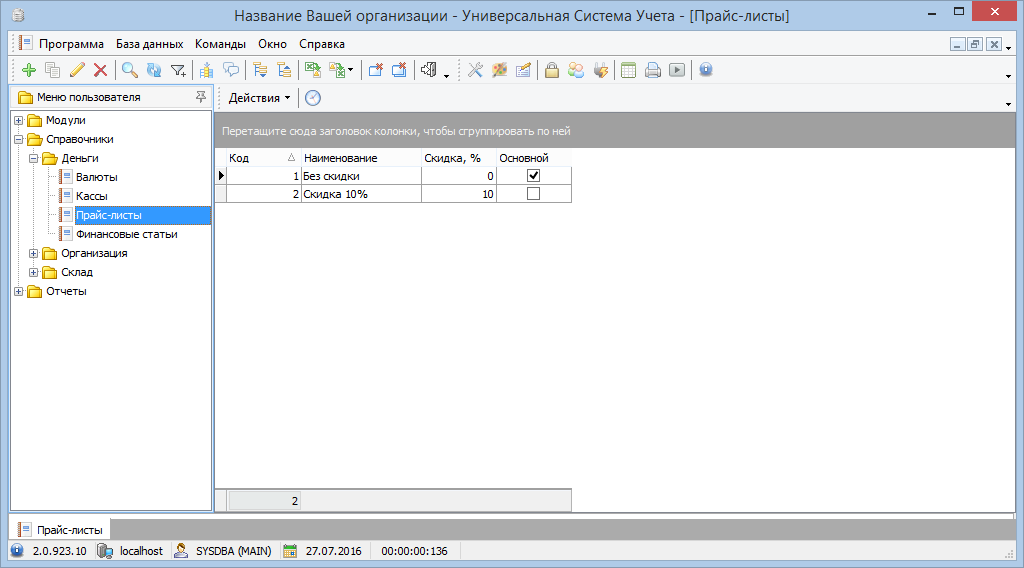Click the funnel filter icon in toolbar
1024x568 pixels.
(178, 70)
